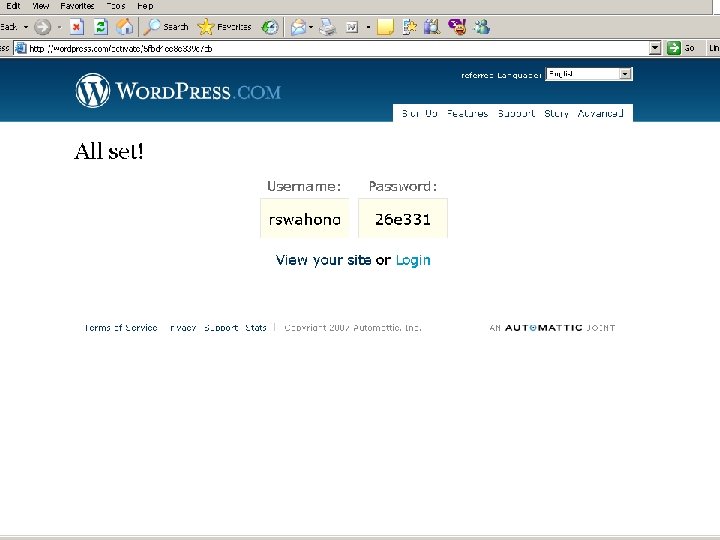Click the Login link
Screen dimensions: 720x540
click(x=413, y=260)
